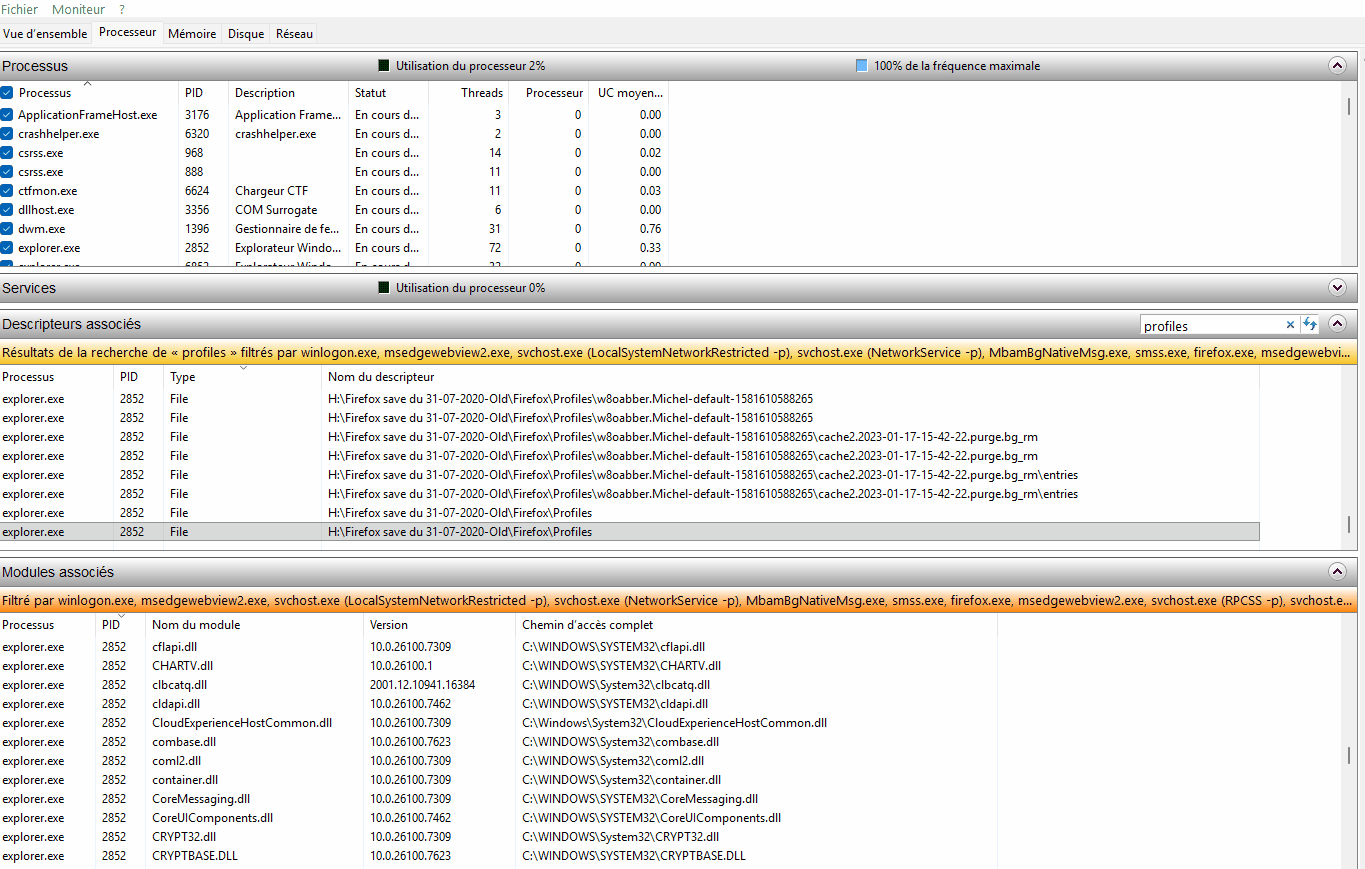Collapse the Descripteurs associés section
Image resolution: width=1365 pixels, height=869 pixels.
1337,324
